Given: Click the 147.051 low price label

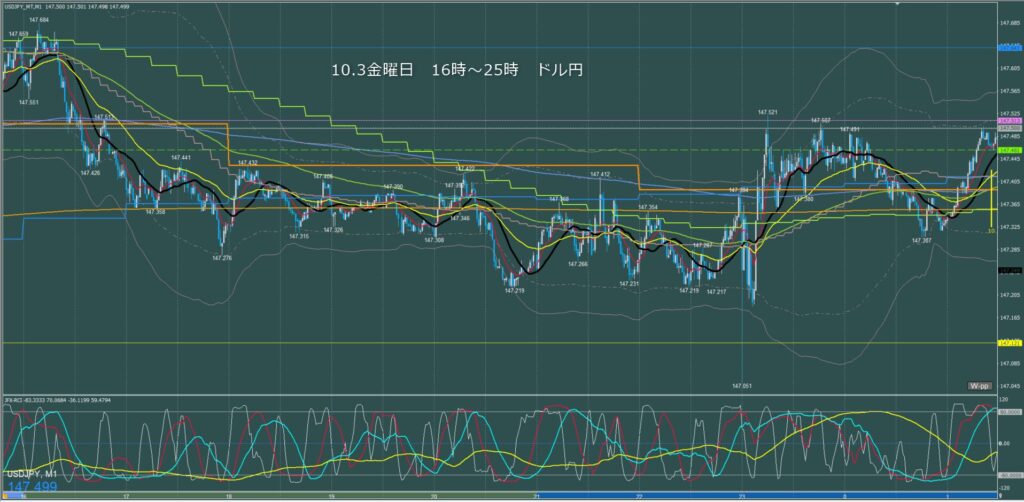Looking at the screenshot, I should click(x=741, y=385).
